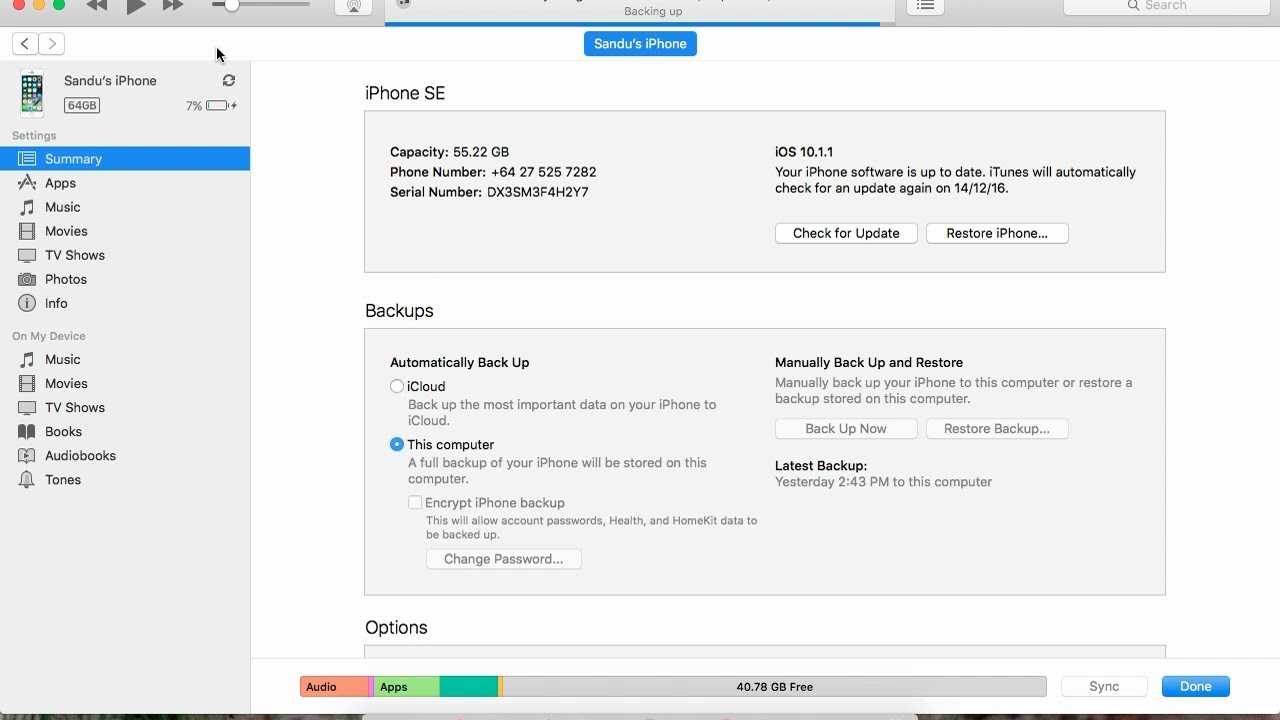This screenshot has width=1280, height=720.
Task: Click the Audio segment of storage bar
Action: tap(334, 686)
